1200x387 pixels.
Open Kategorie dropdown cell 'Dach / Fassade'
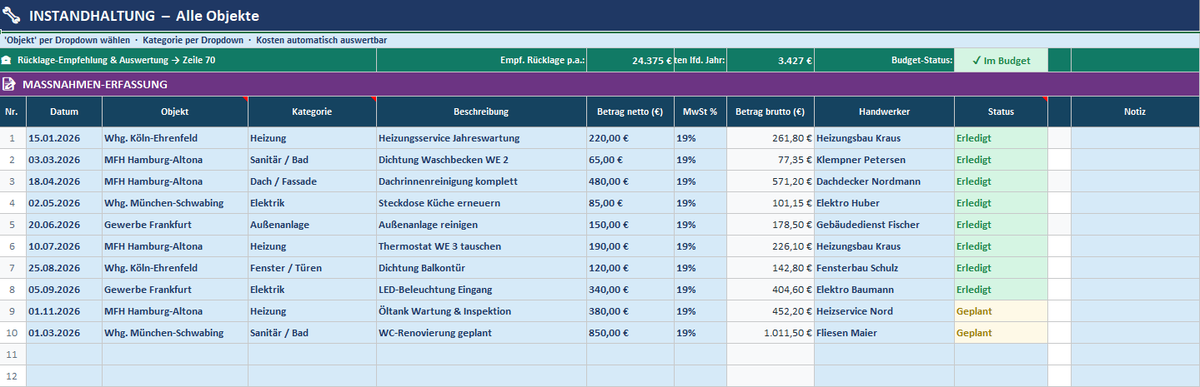coord(312,182)
